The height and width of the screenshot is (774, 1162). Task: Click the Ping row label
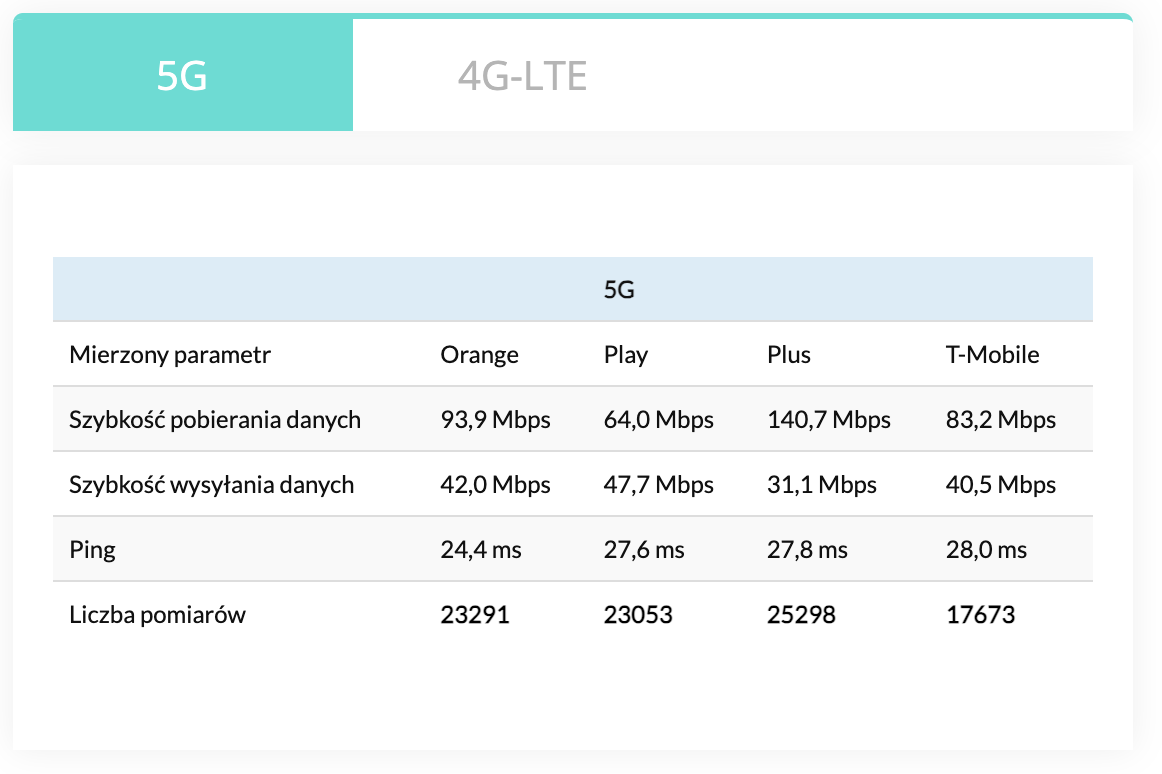point(92,550)
